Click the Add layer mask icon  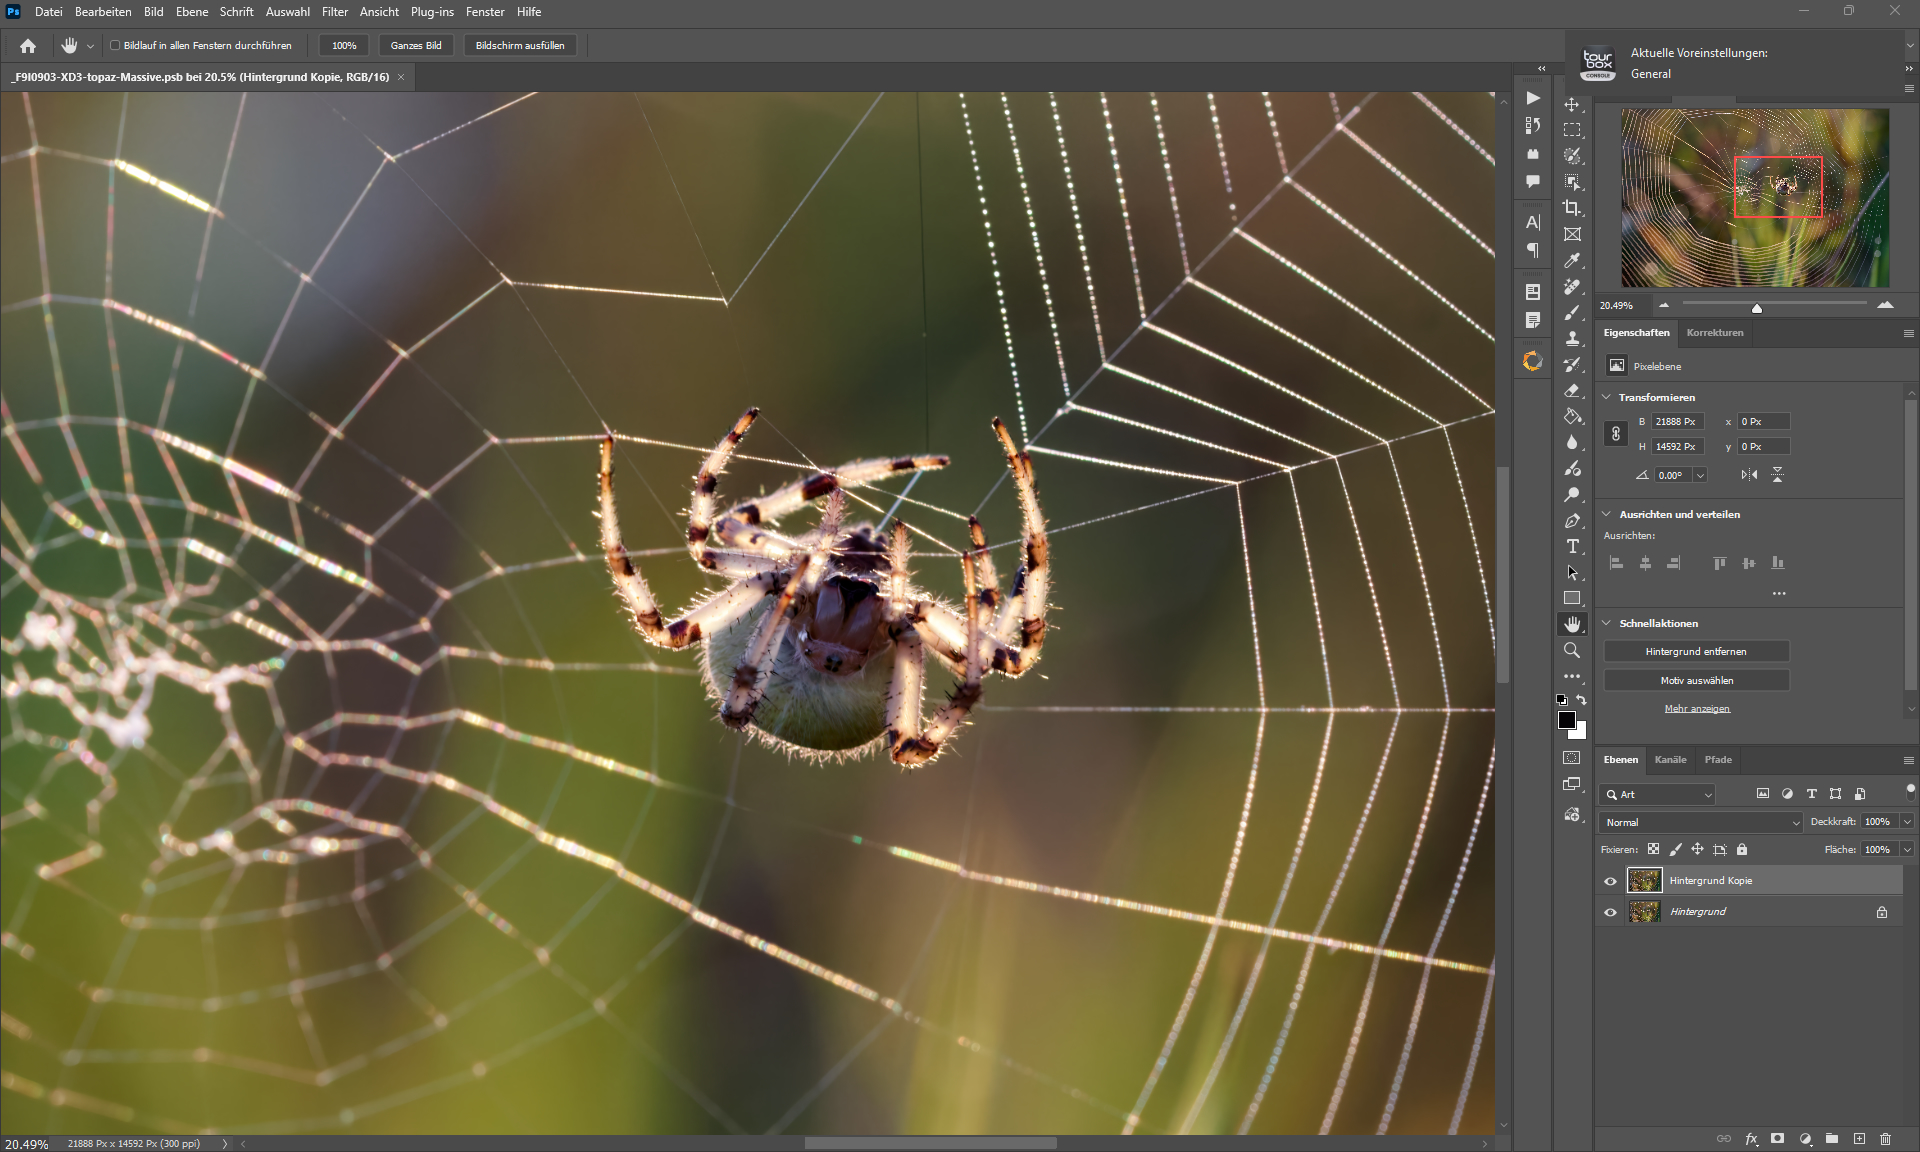(x=1777, y=1138)
